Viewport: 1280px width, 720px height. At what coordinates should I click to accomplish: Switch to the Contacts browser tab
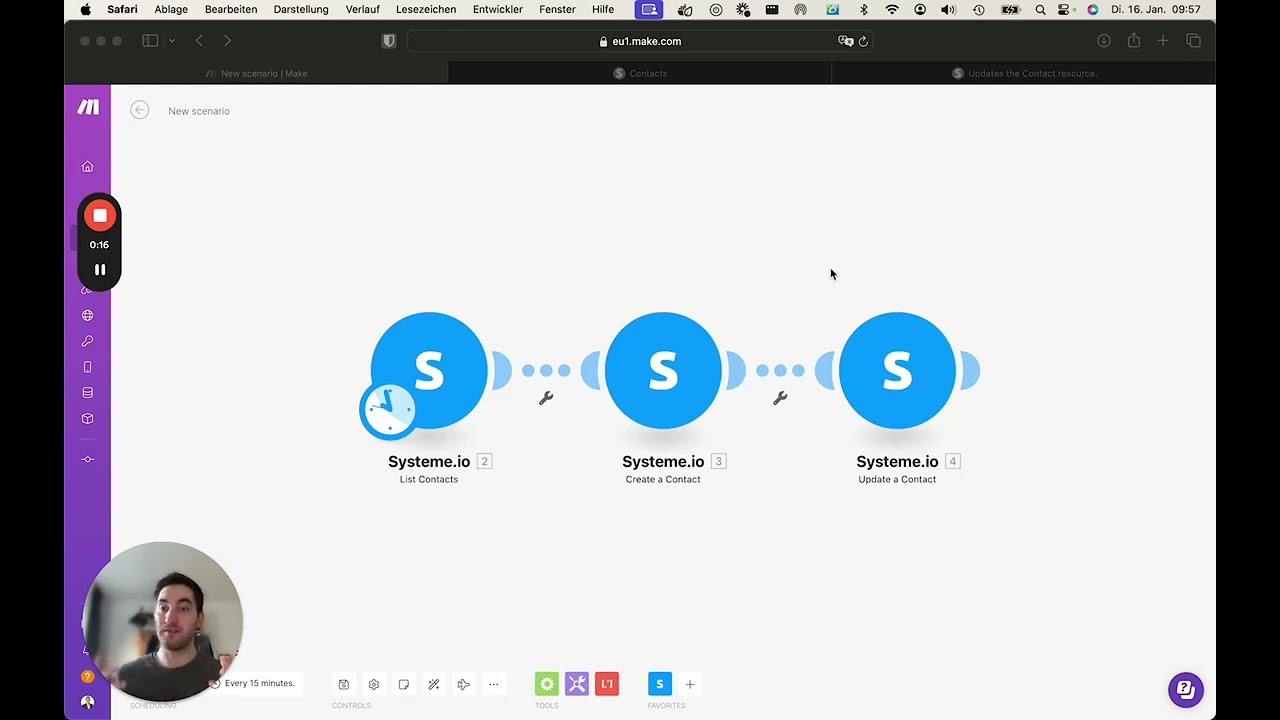click(640, 73)
